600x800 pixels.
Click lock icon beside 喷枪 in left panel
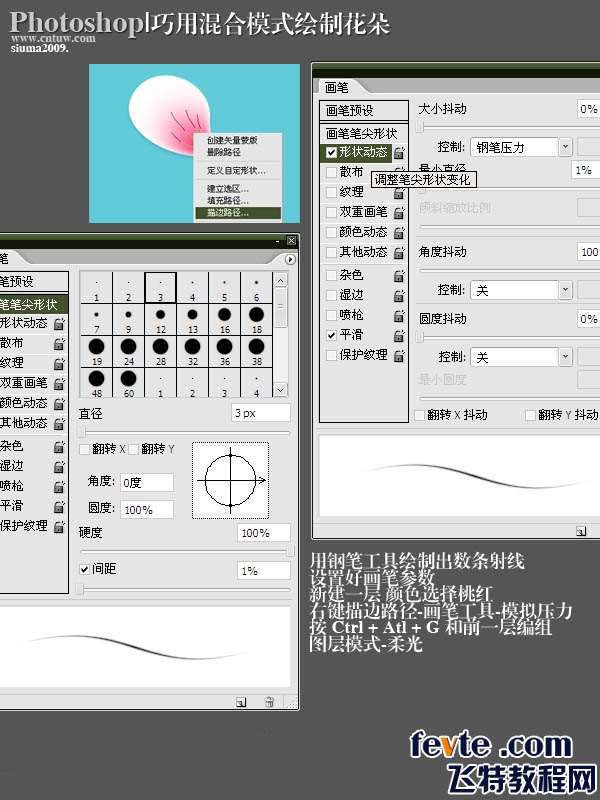coord(59,487)
